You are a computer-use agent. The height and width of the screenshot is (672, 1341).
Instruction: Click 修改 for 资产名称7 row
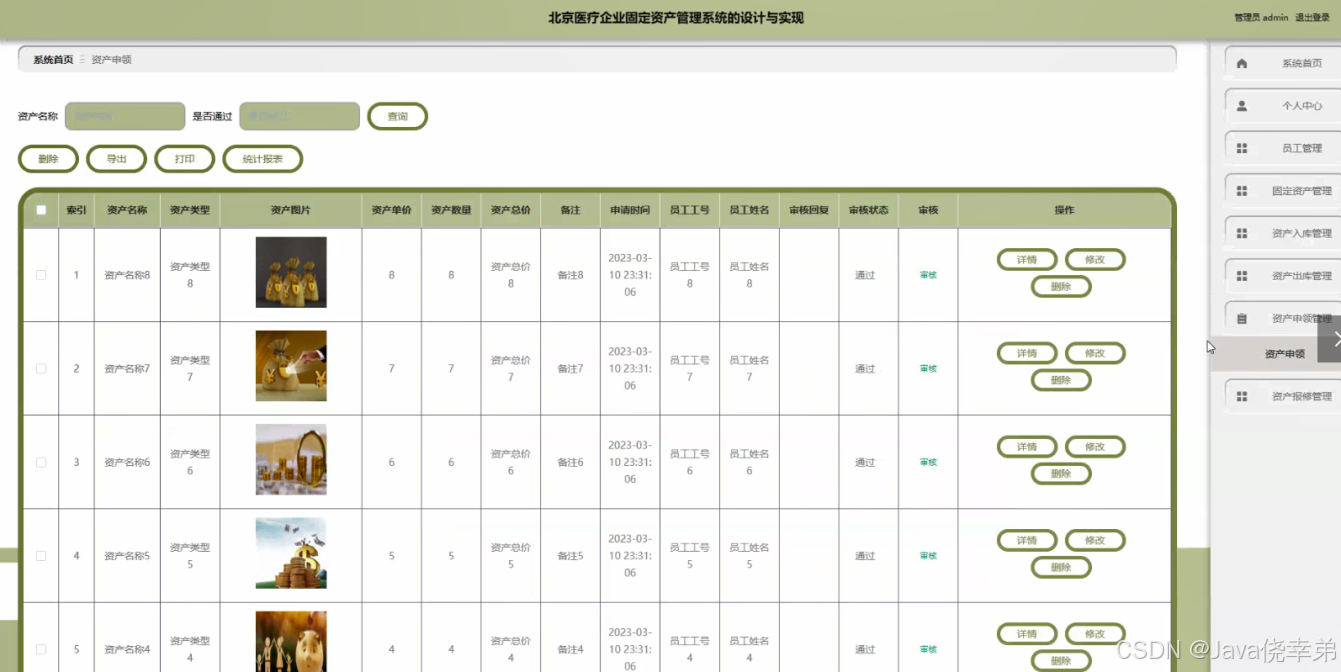click(1095, 353)
